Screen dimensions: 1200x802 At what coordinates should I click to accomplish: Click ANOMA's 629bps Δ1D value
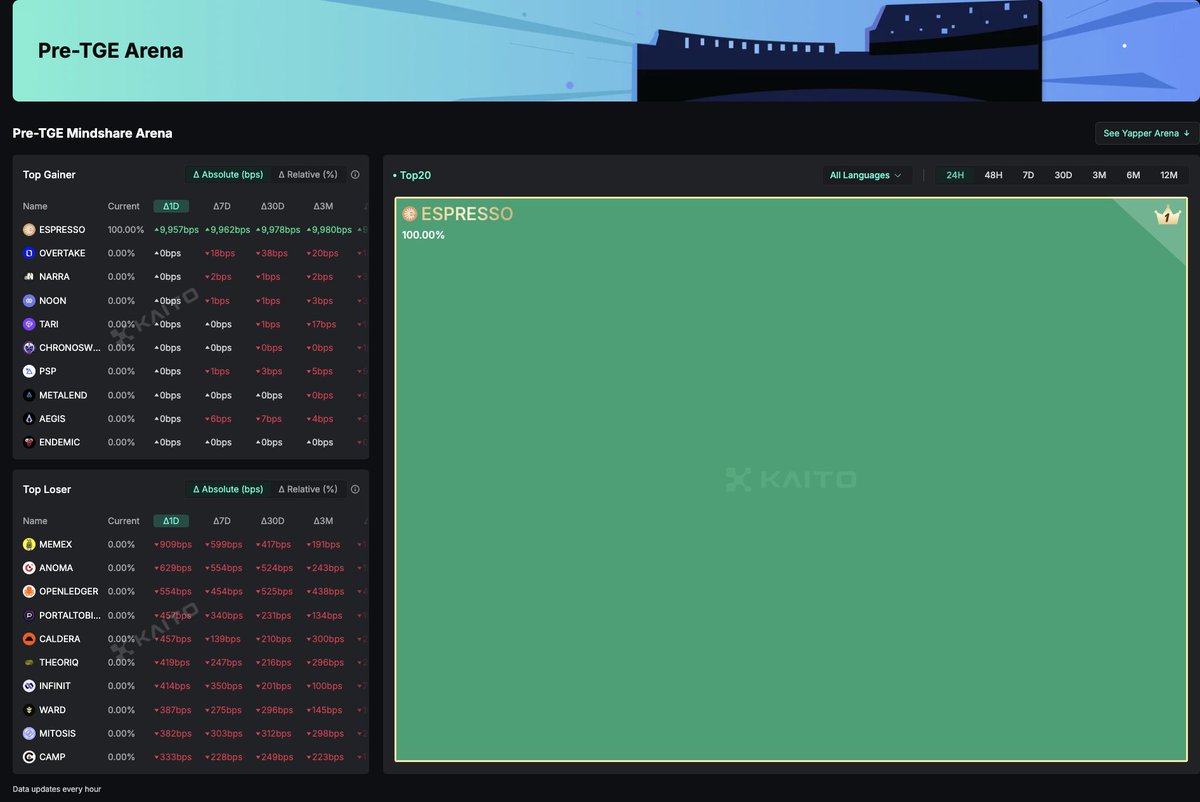tap(173, 568)
